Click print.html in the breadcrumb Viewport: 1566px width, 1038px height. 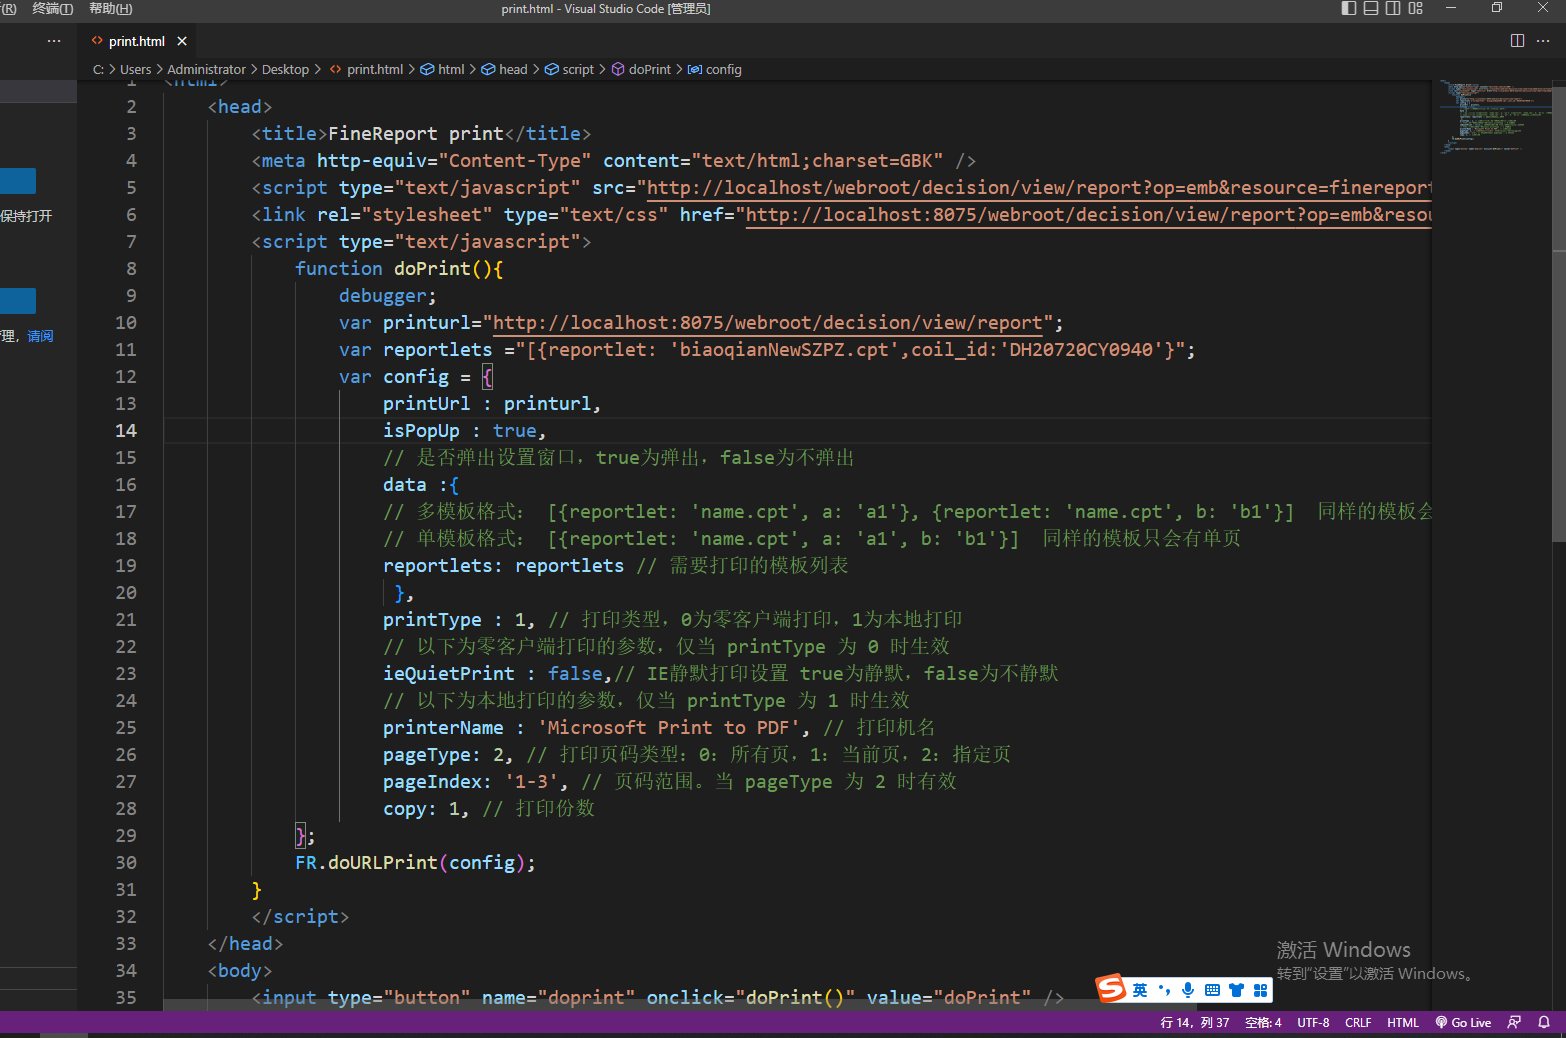(366, 69)
